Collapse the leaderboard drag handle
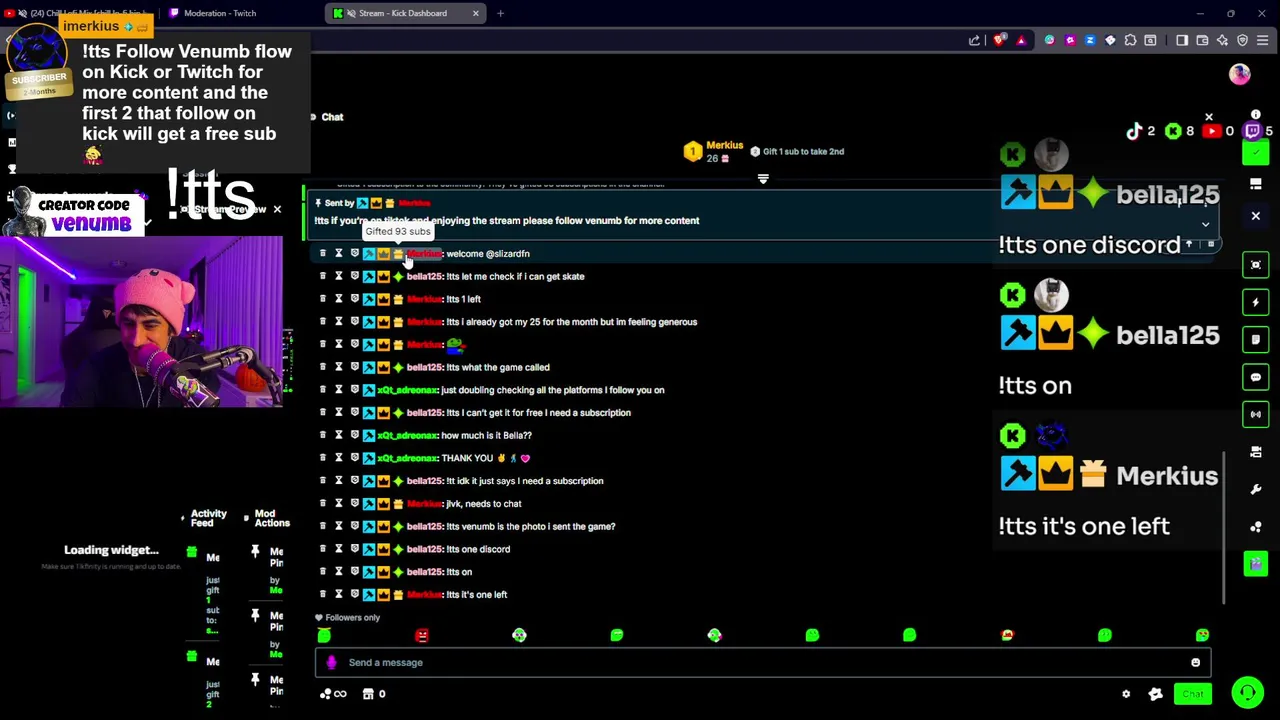 pos(763,179)
